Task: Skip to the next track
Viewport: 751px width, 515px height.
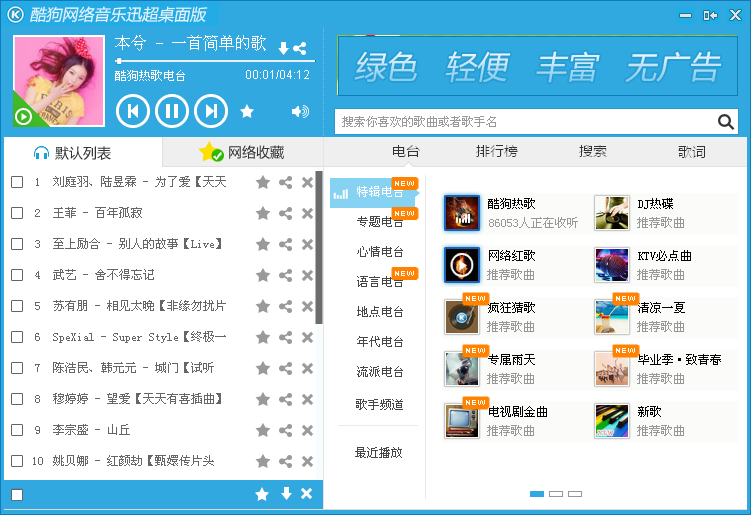Action: point(211,111)
